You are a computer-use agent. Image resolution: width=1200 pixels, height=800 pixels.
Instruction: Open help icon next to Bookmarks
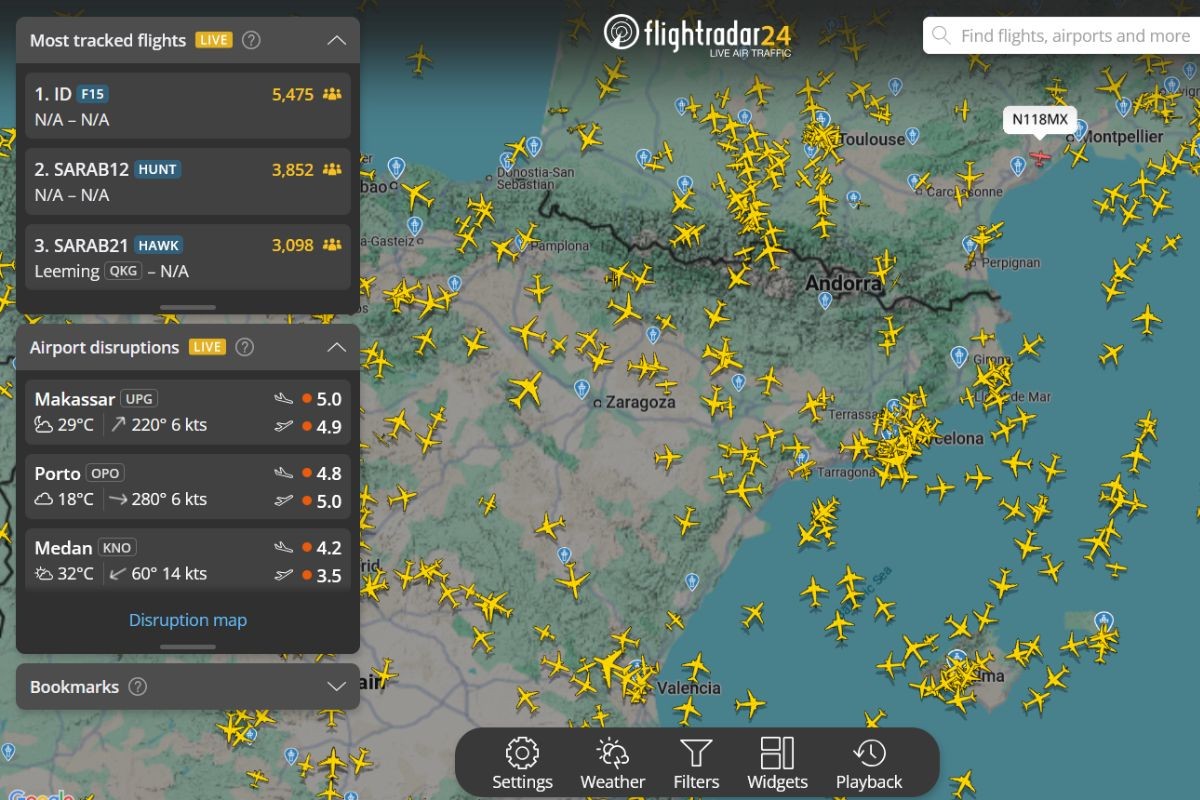[138, 687]
